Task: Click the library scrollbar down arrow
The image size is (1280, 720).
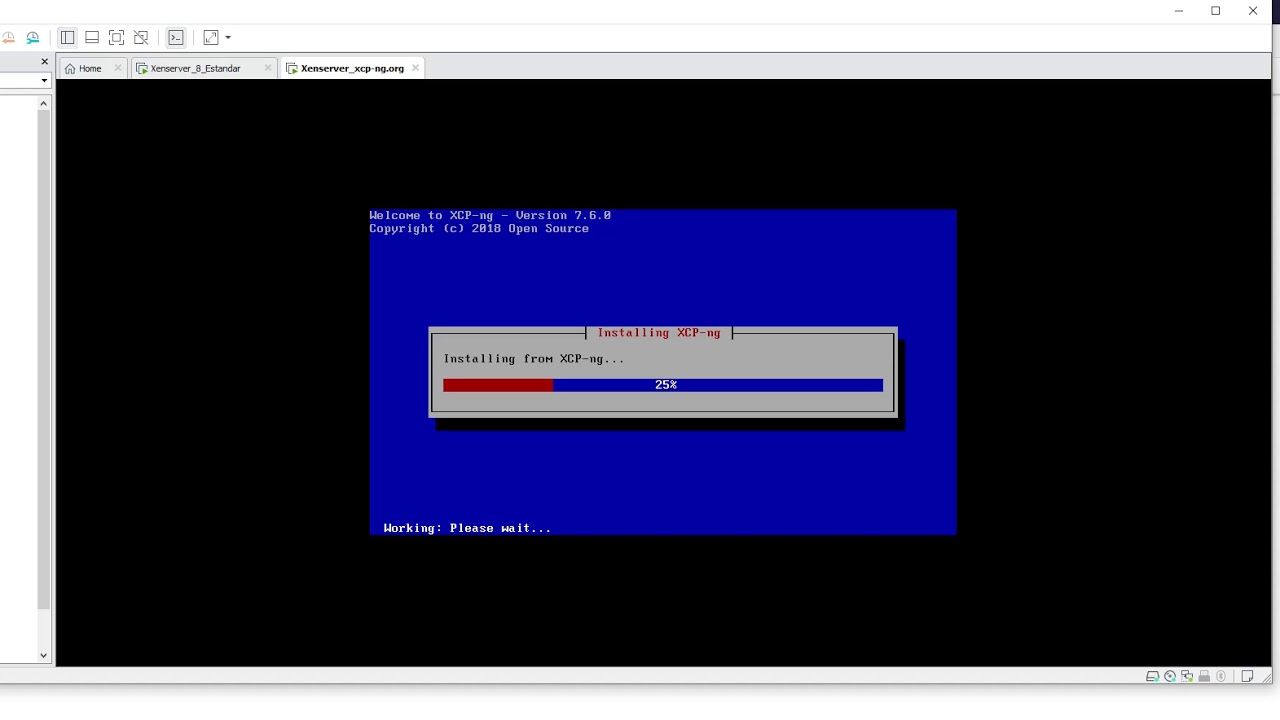Action: [x=43, y=656]
